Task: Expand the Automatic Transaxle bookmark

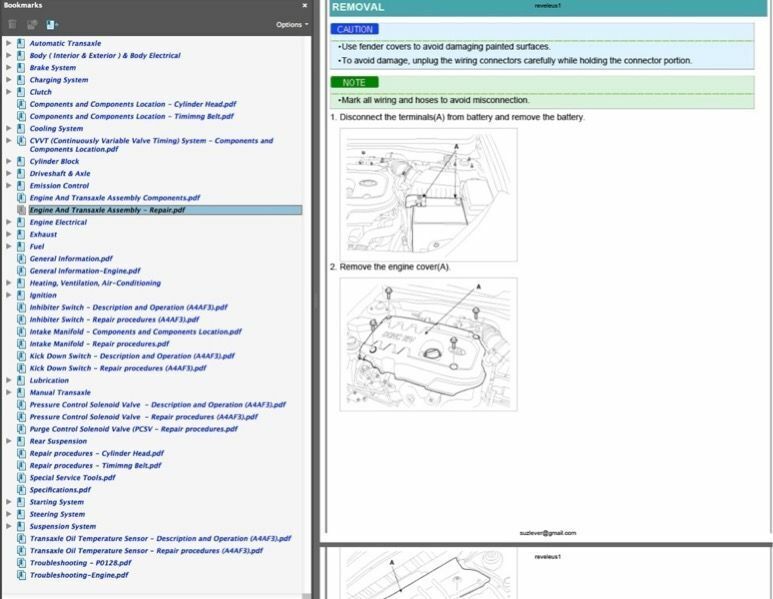Action: coord(9,44)
